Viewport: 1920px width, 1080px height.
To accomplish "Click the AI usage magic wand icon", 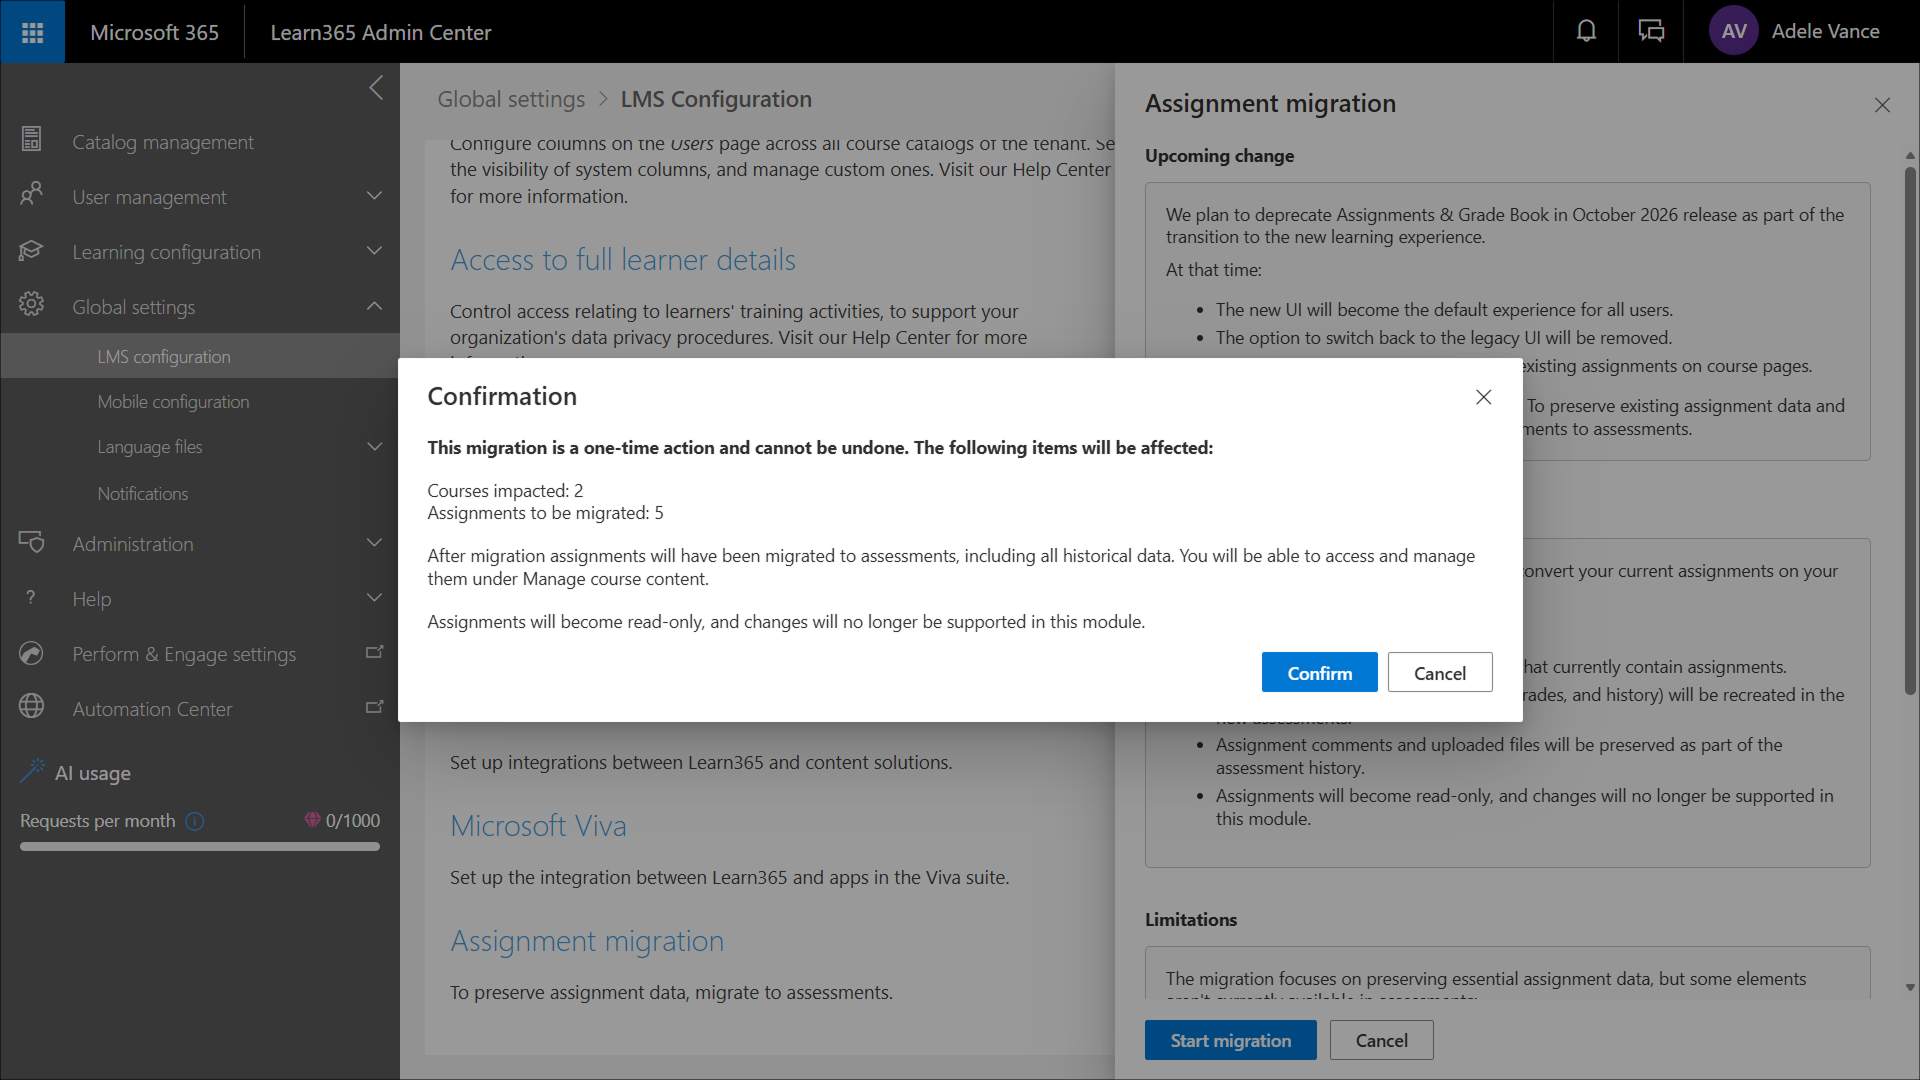I will [32, 771].
